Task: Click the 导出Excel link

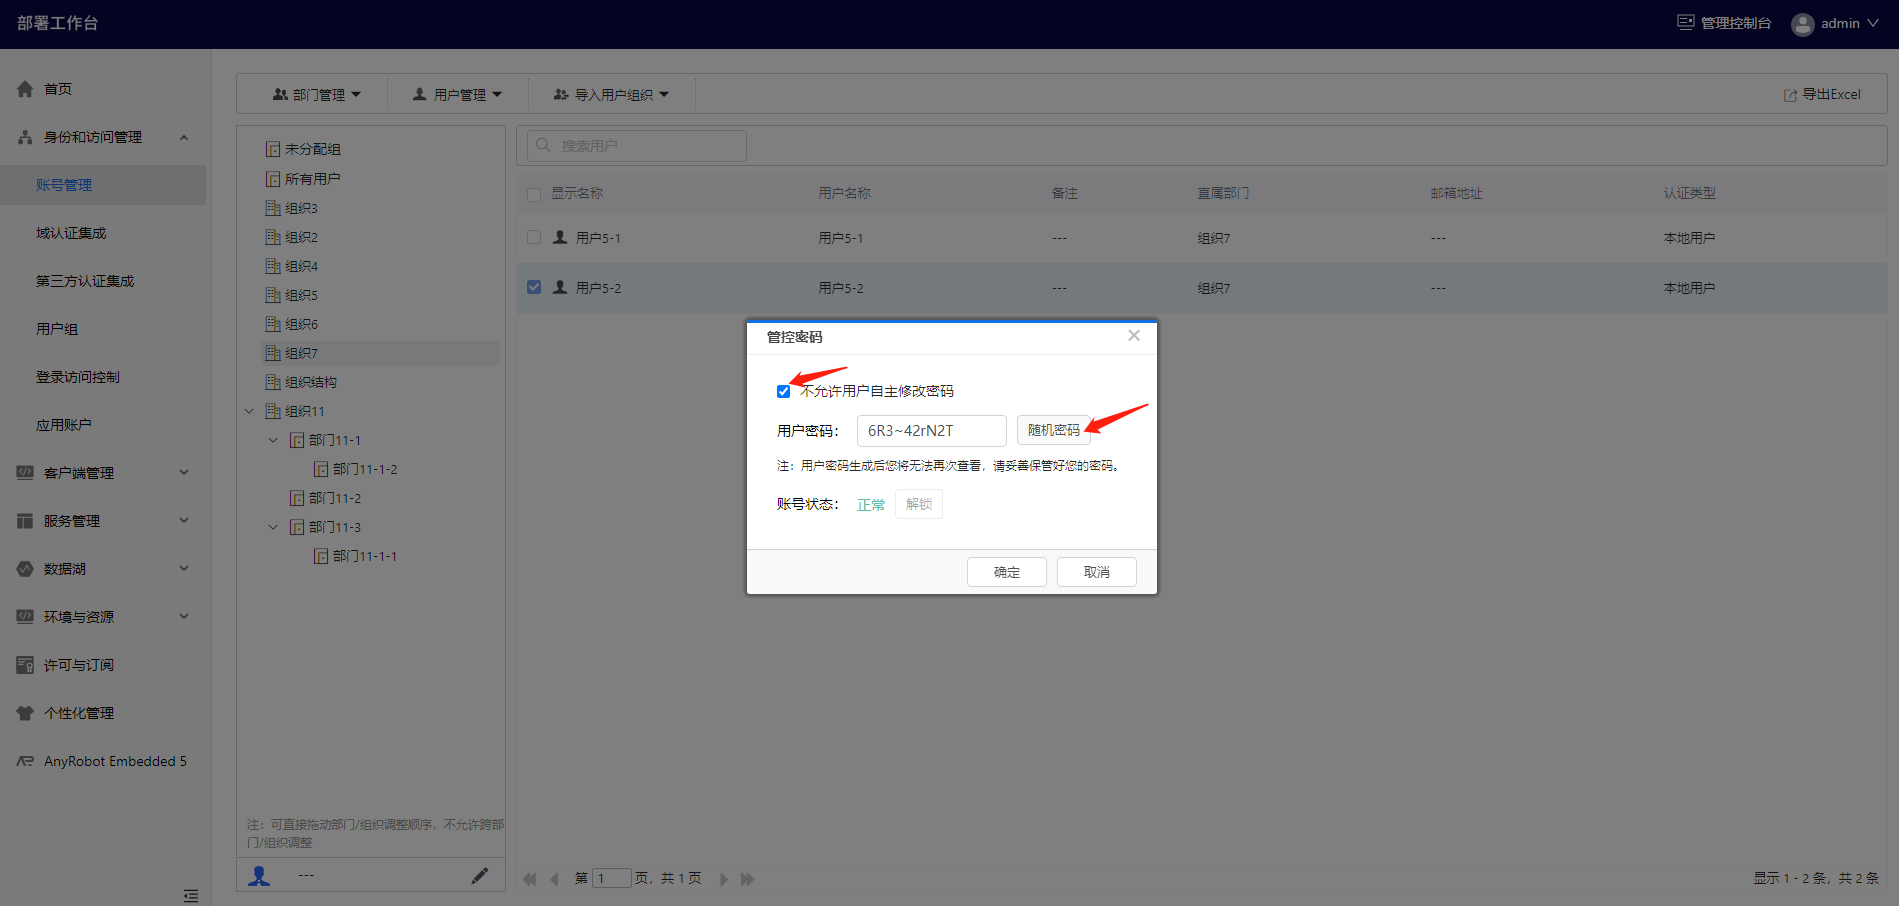Action: [x=1822, y=95]
